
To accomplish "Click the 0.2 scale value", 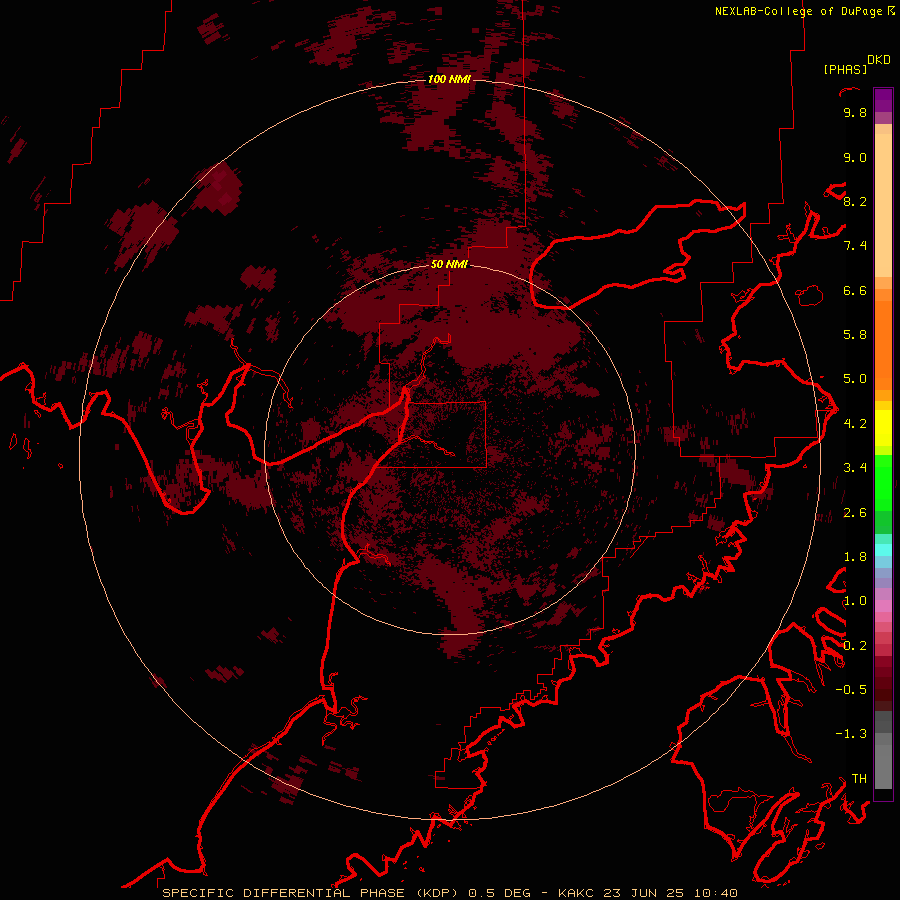I will (855, 646).
